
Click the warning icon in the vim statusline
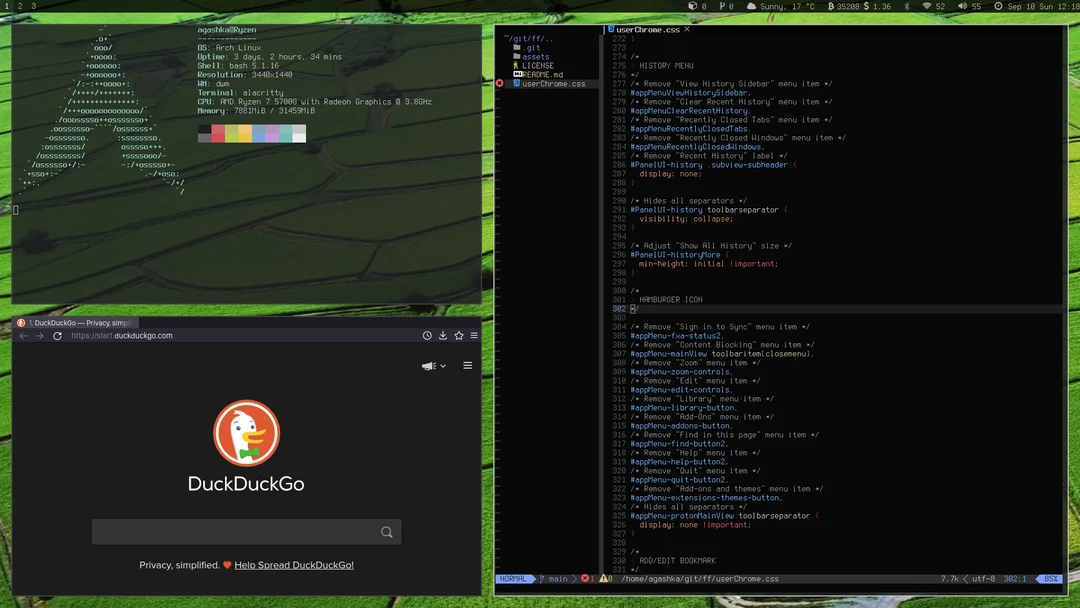coord(604,578)
